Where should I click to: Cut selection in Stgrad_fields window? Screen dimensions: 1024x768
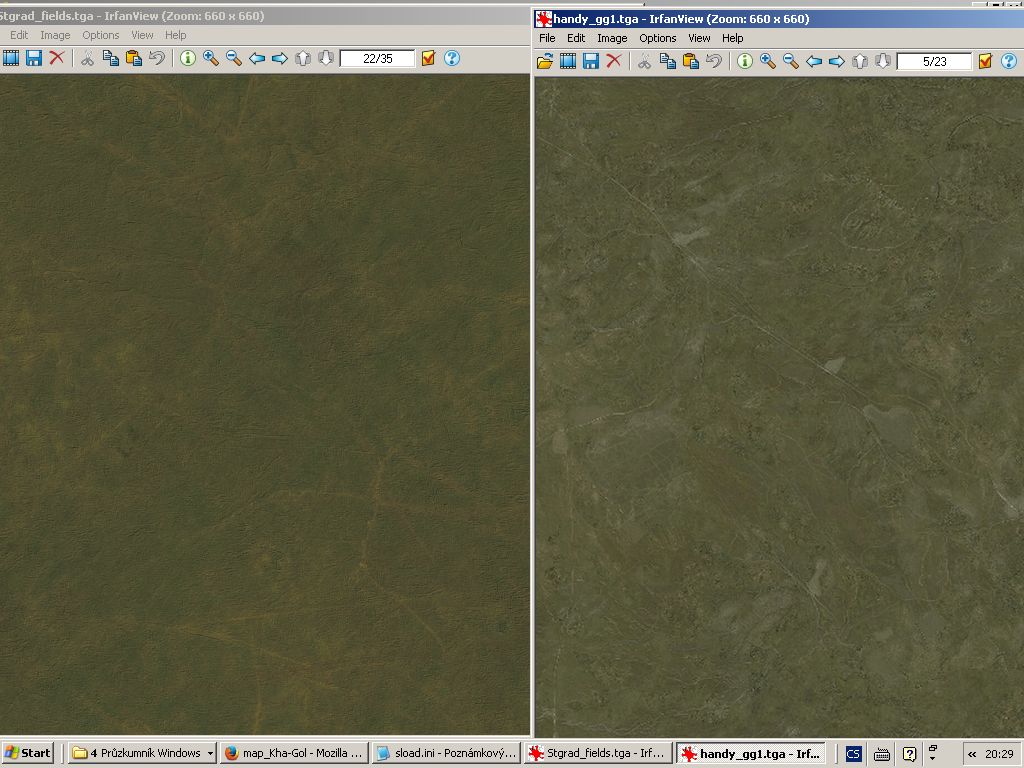click(x=87, y=58)
